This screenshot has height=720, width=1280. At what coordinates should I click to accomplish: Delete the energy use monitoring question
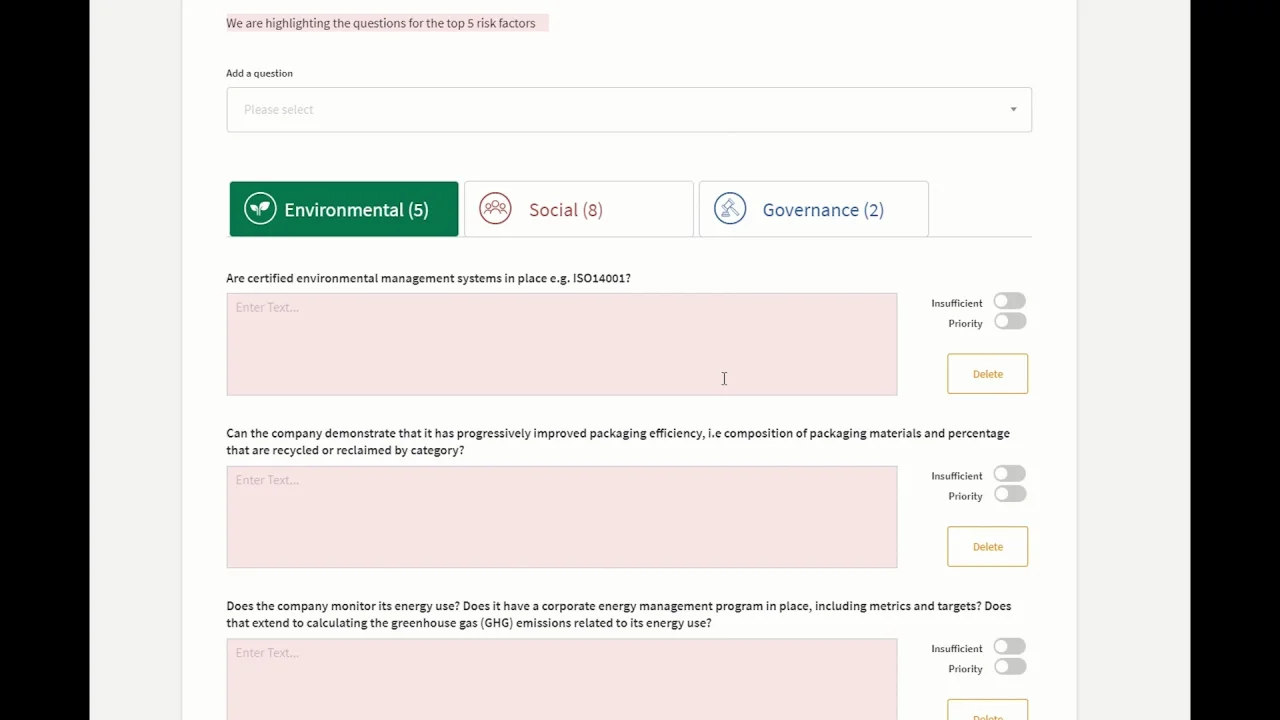(x=987, y=712)
